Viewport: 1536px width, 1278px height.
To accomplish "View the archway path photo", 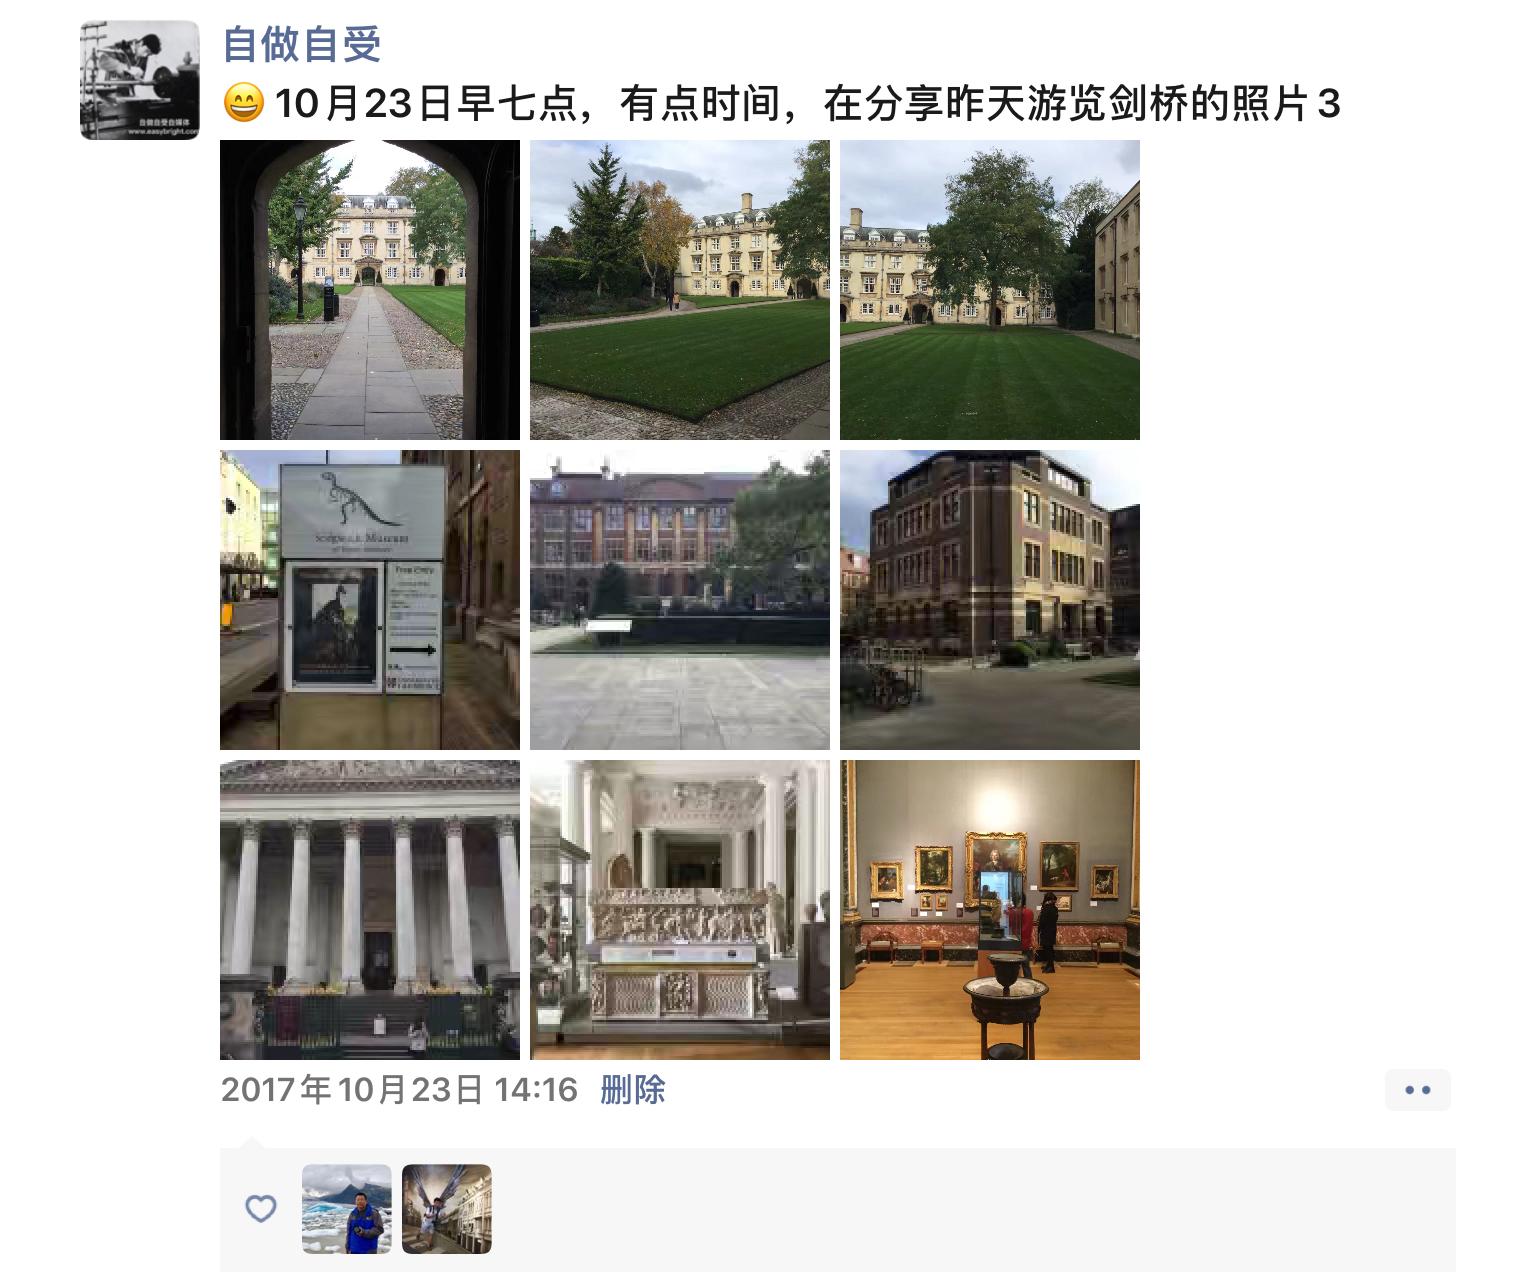I will tap(370, 290).
